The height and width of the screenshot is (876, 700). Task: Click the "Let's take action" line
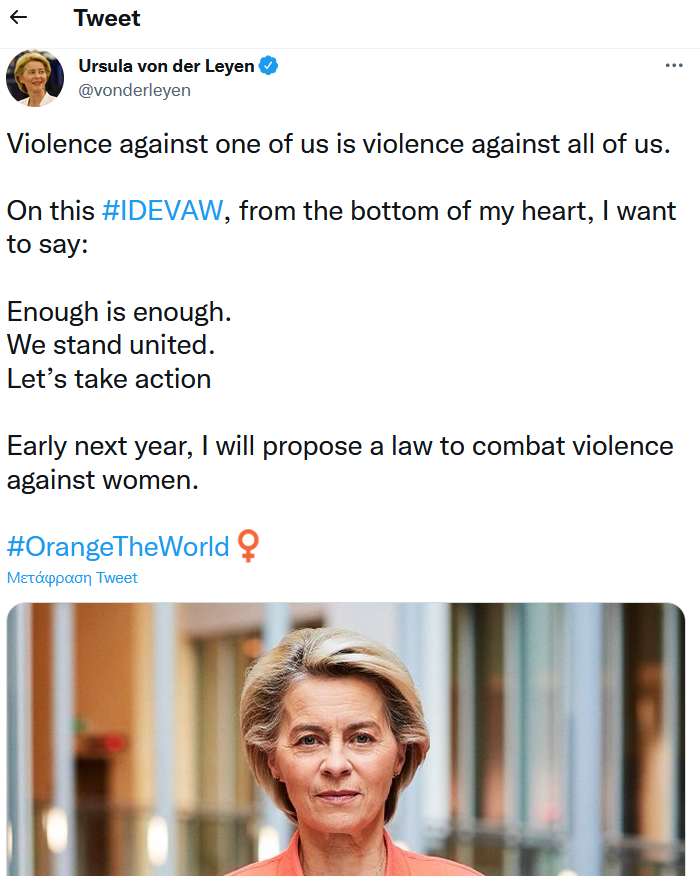(x=109, y=379)
